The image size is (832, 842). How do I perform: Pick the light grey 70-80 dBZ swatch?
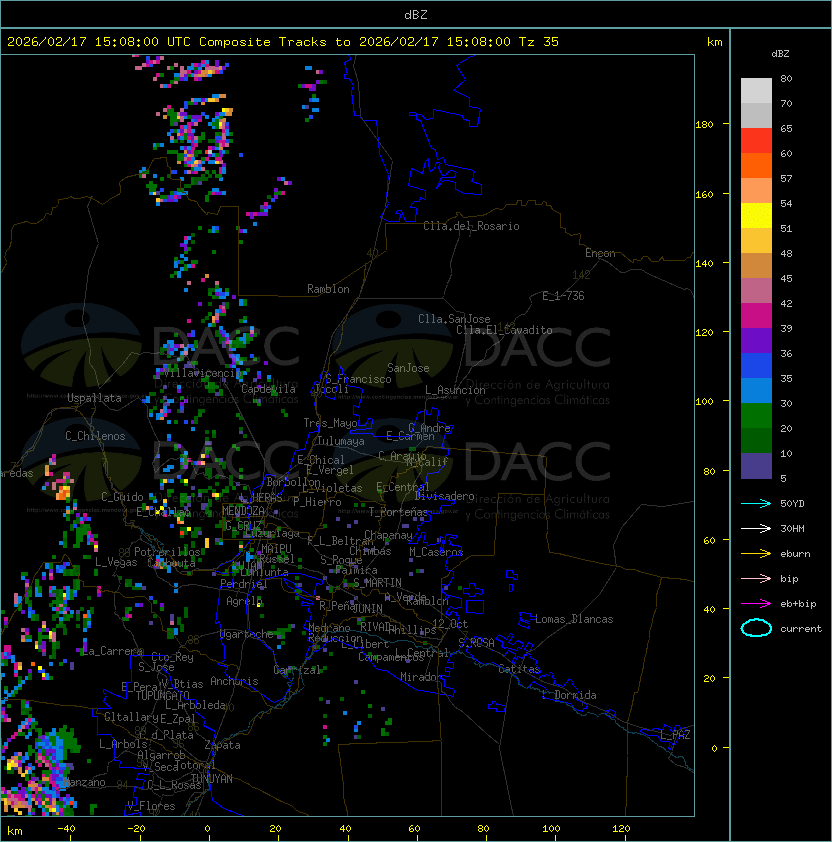(x=756, y=90)
